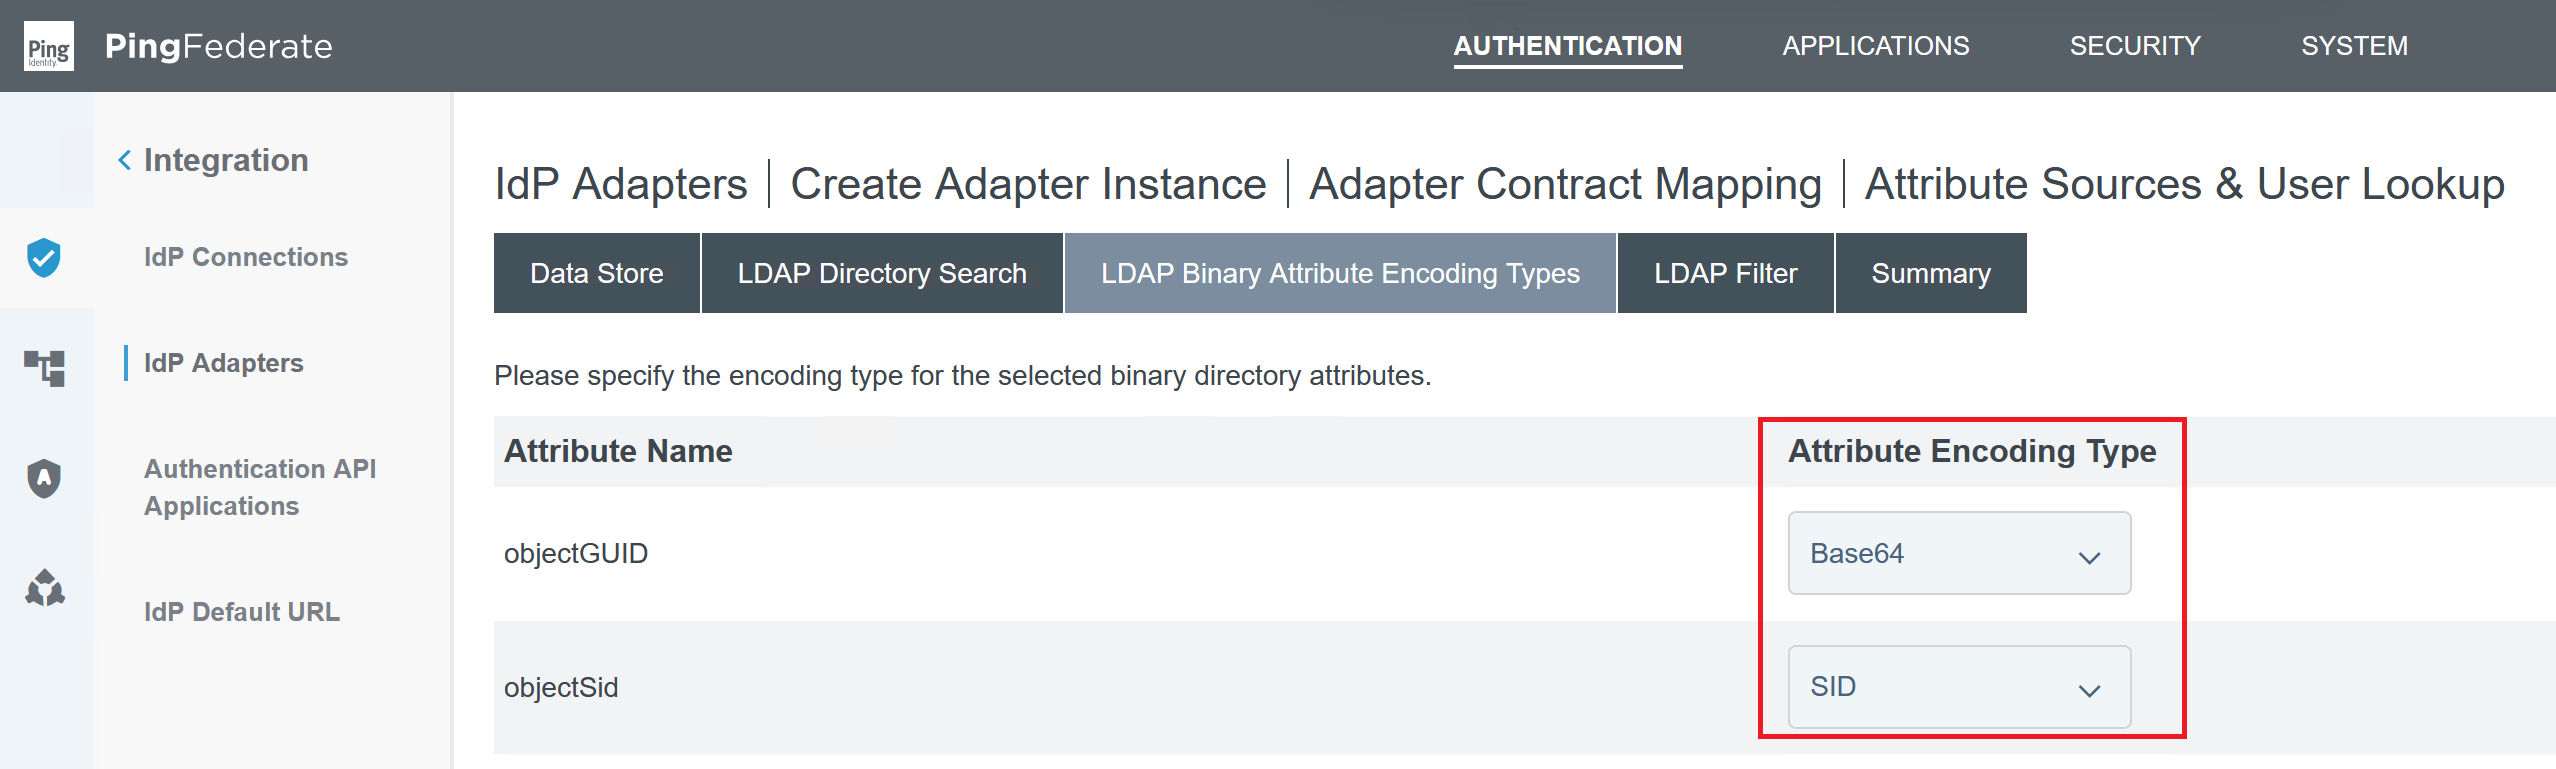The height and width of the screenshot is (769, 2556).
Task: Click the objectGUID attribute name
Action: coord(576,553)
